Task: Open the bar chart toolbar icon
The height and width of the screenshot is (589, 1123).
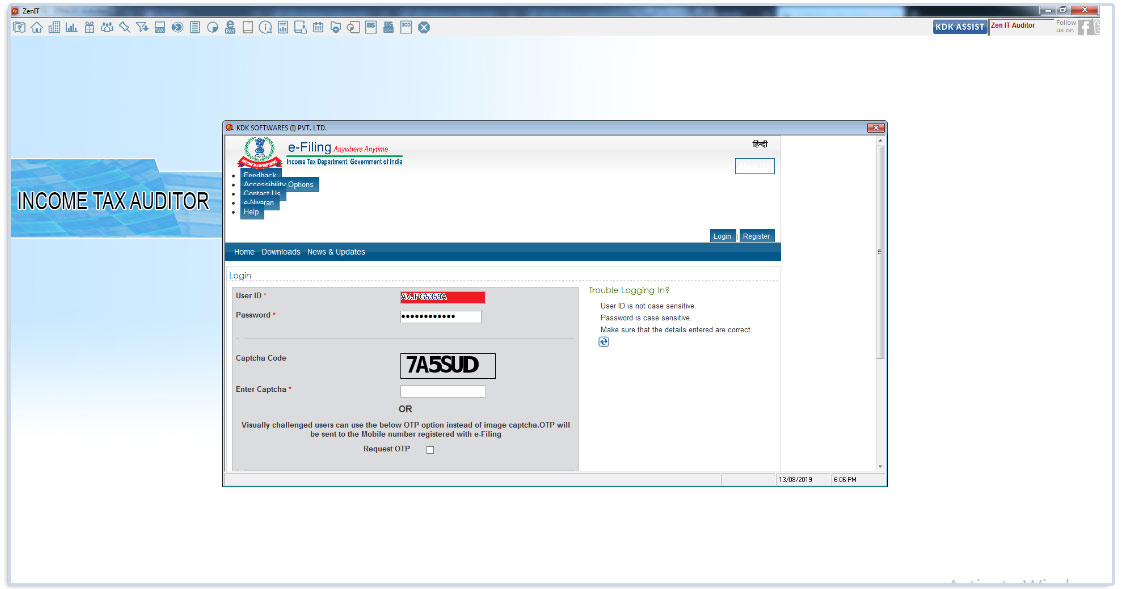Action: tap(72, 27)
